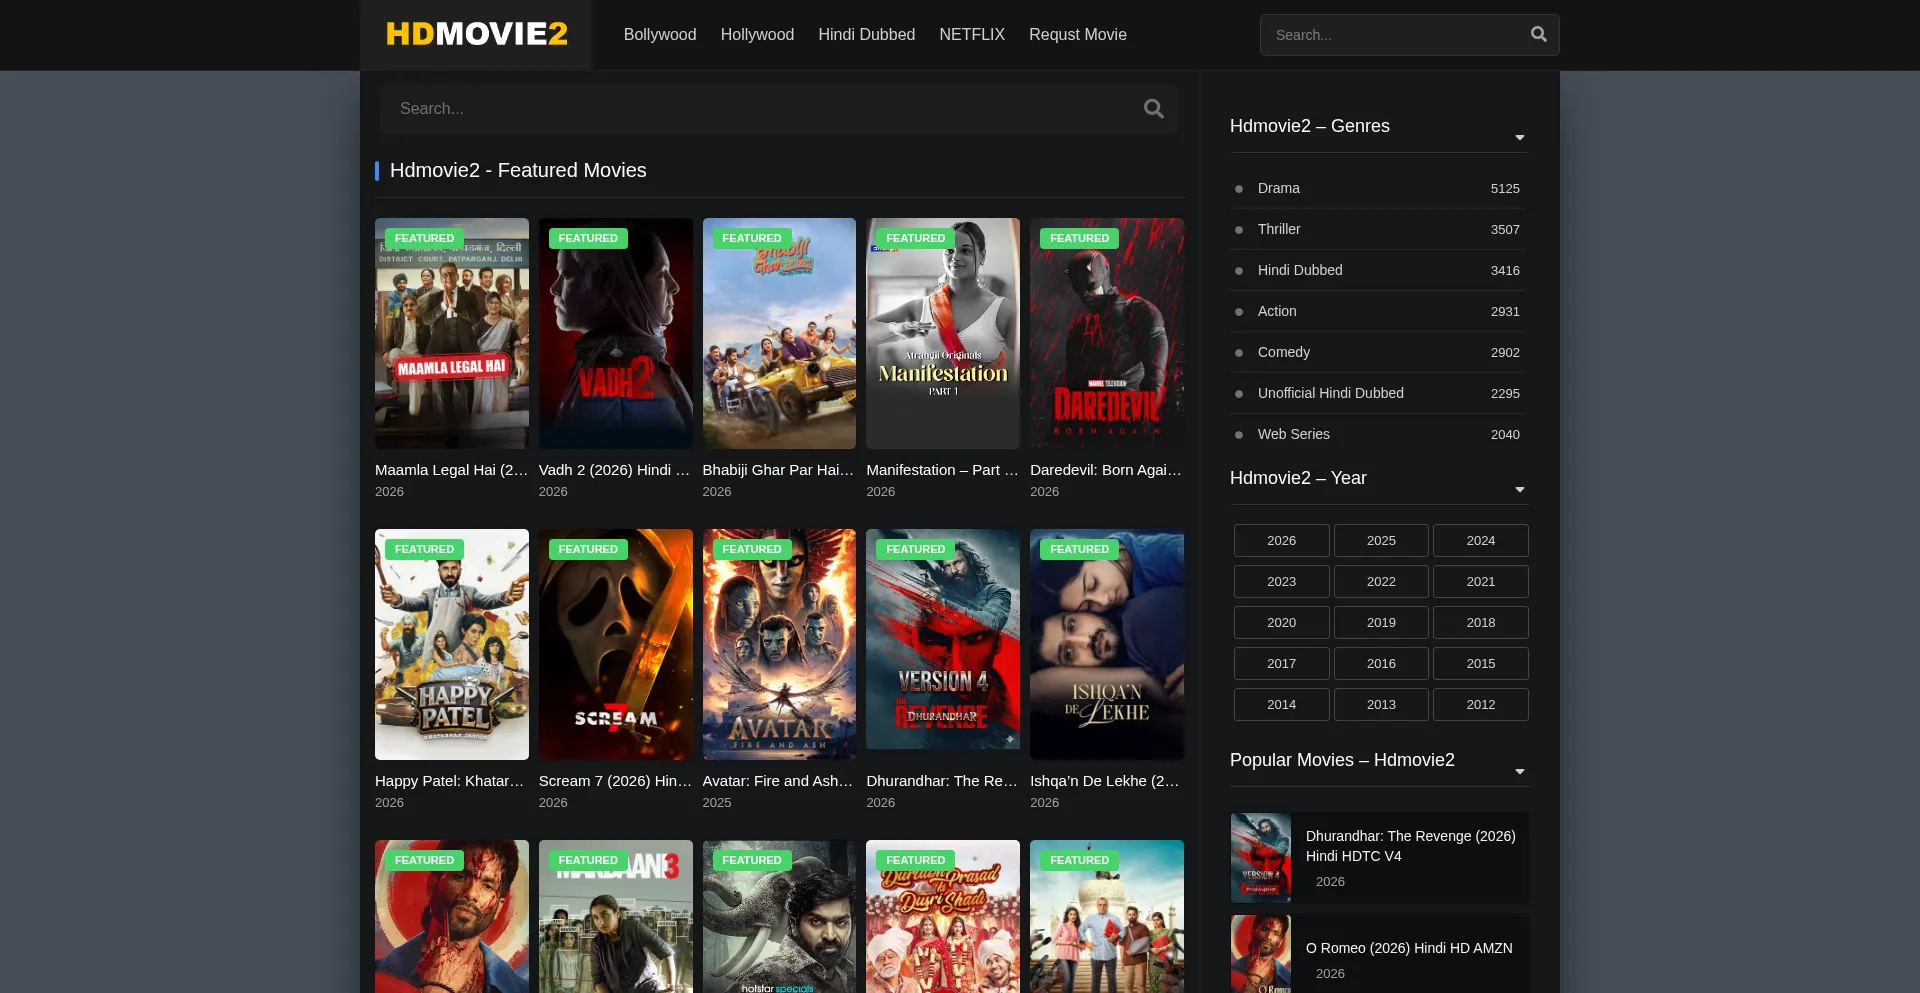This screenshot has height=993, width=1920.
Task: Filter by year 2025
Action: click(1381, 540)
